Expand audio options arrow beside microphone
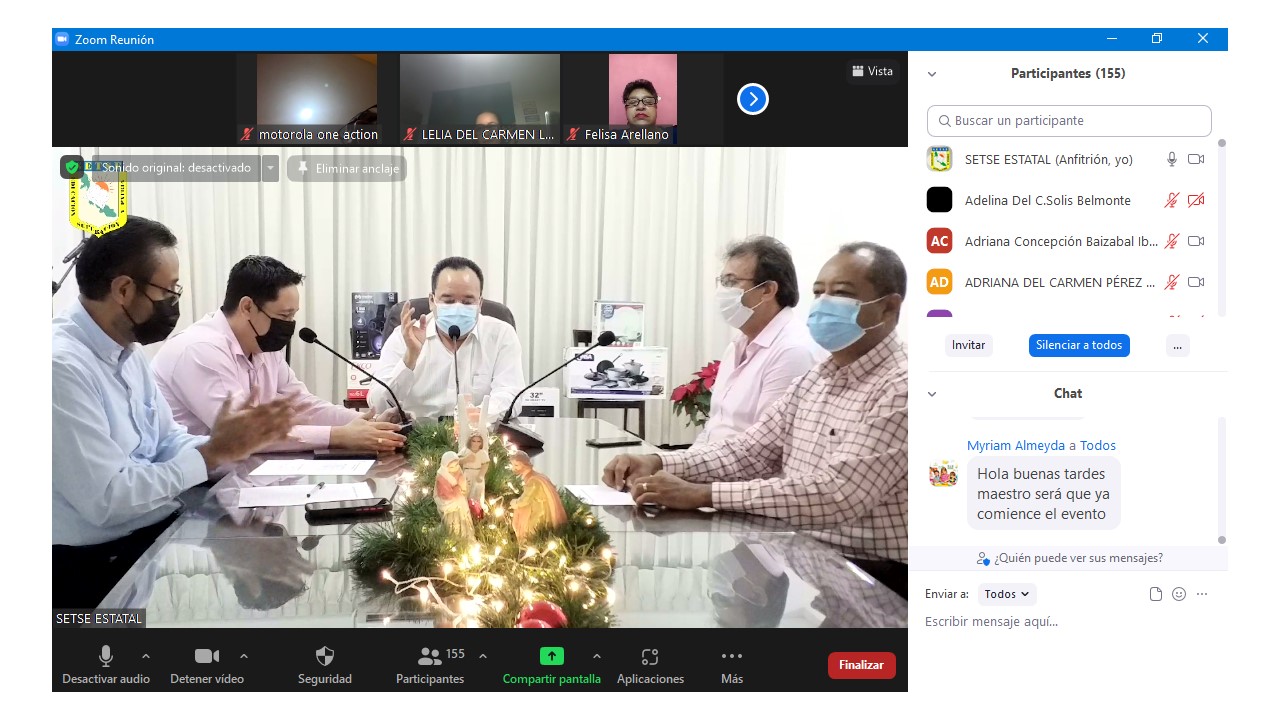 point(146,656)
